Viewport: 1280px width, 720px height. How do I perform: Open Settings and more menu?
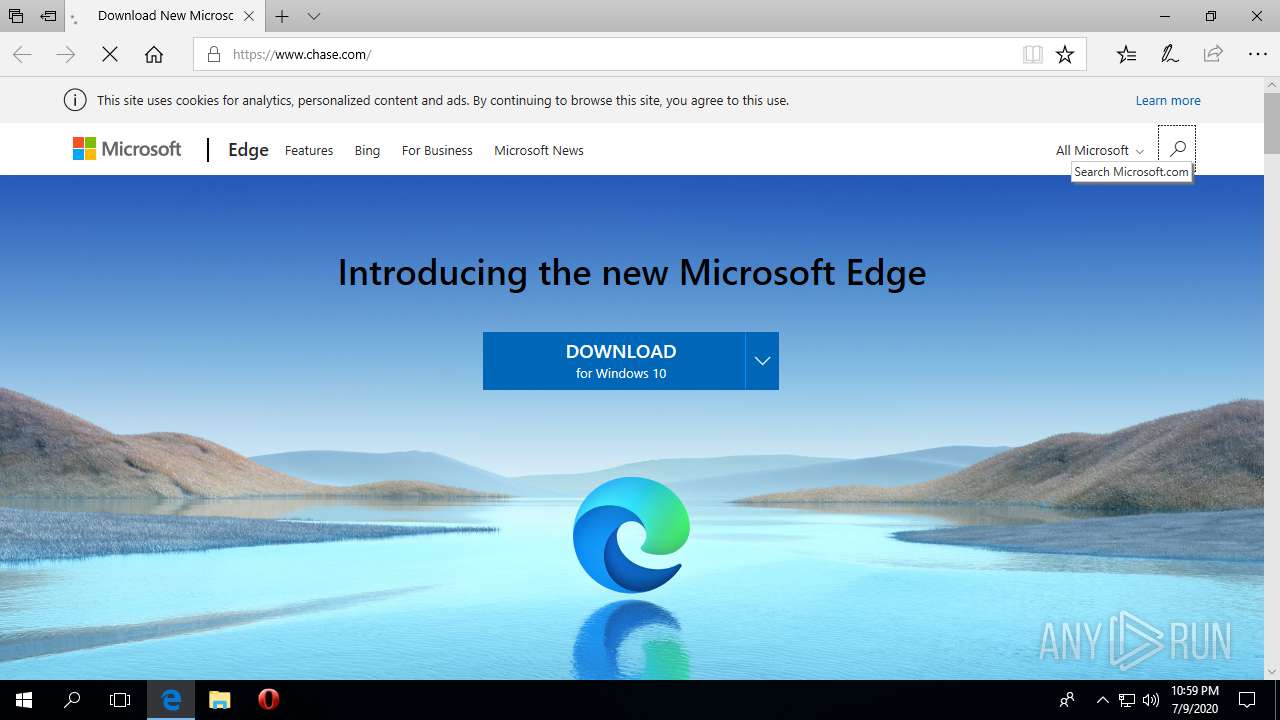[x=1258, y=54]
